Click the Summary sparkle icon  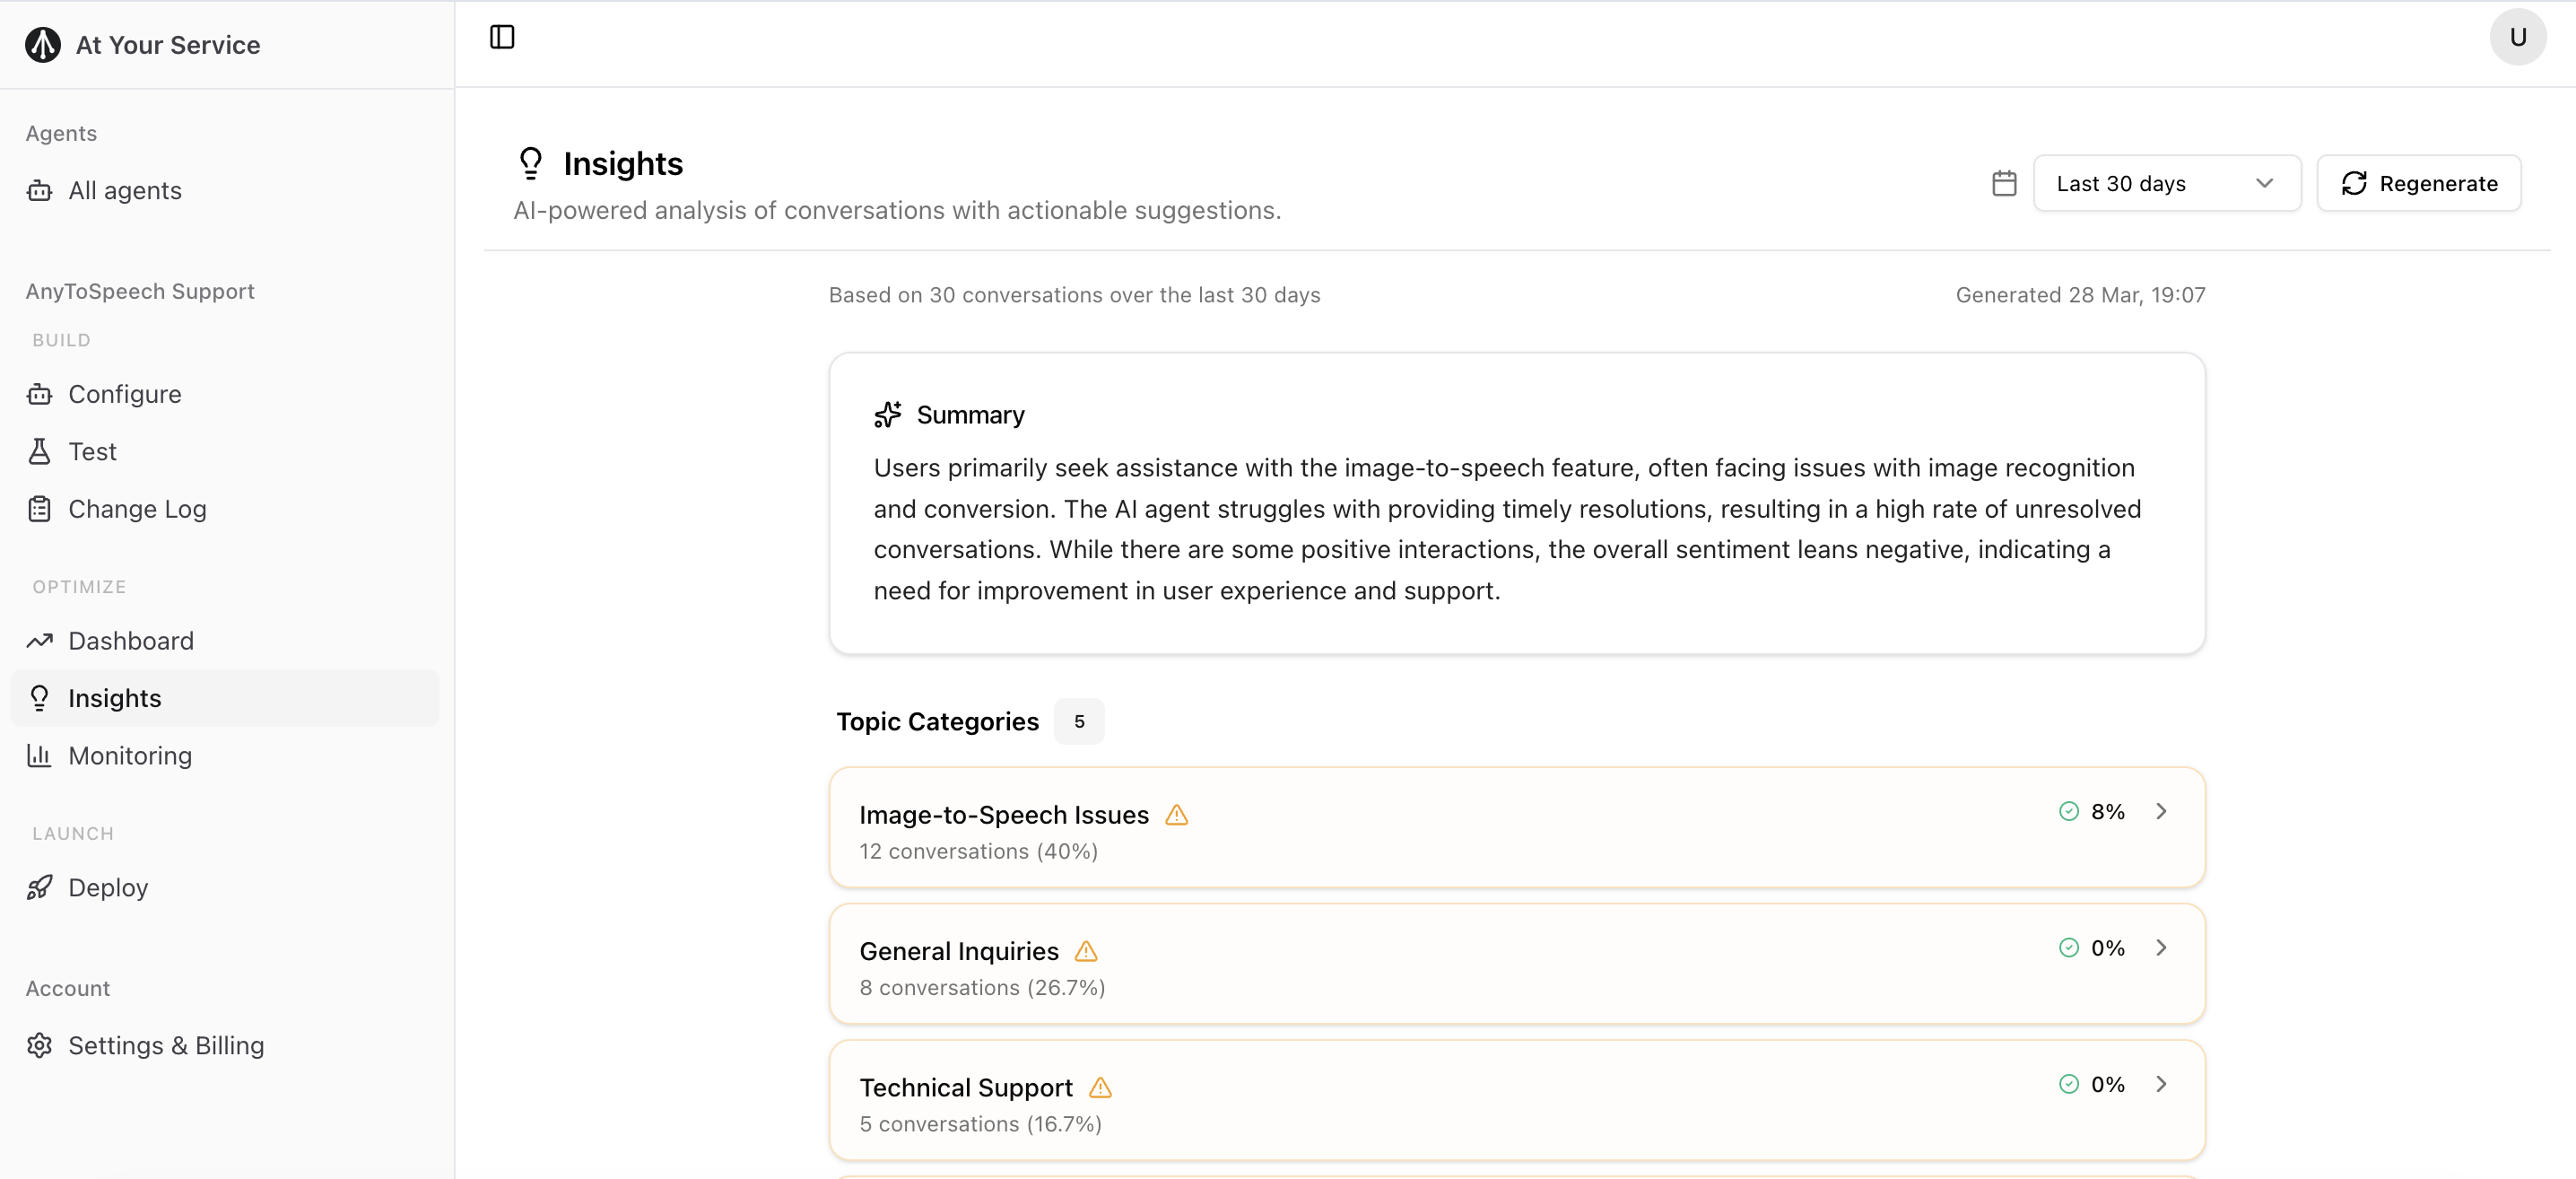tap(887, 414)
